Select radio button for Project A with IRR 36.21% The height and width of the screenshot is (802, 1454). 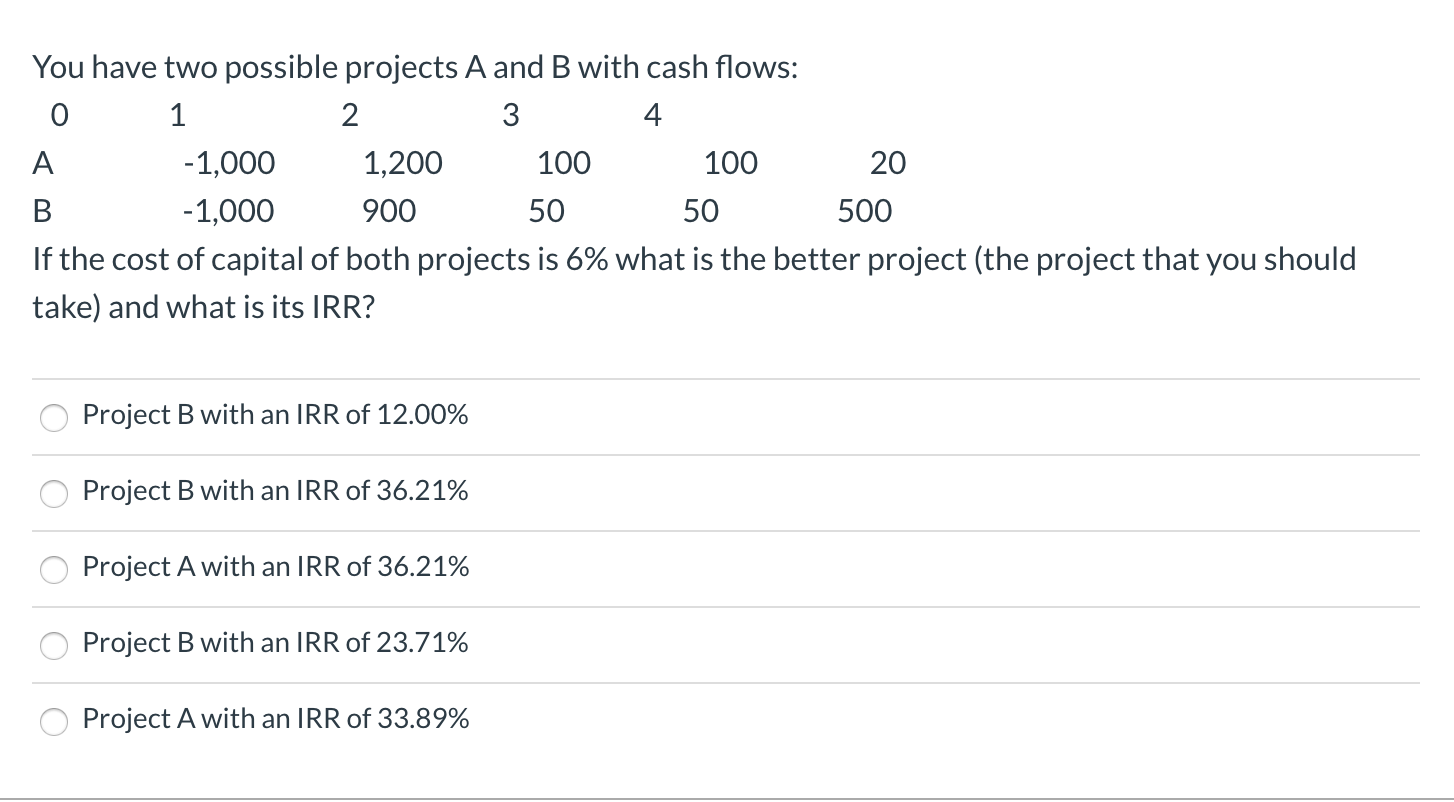(x=54, y=569)
